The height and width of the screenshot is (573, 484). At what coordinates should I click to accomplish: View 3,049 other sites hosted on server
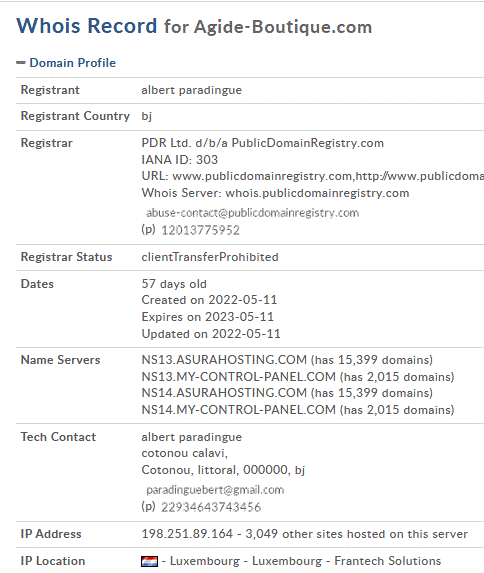356,534
